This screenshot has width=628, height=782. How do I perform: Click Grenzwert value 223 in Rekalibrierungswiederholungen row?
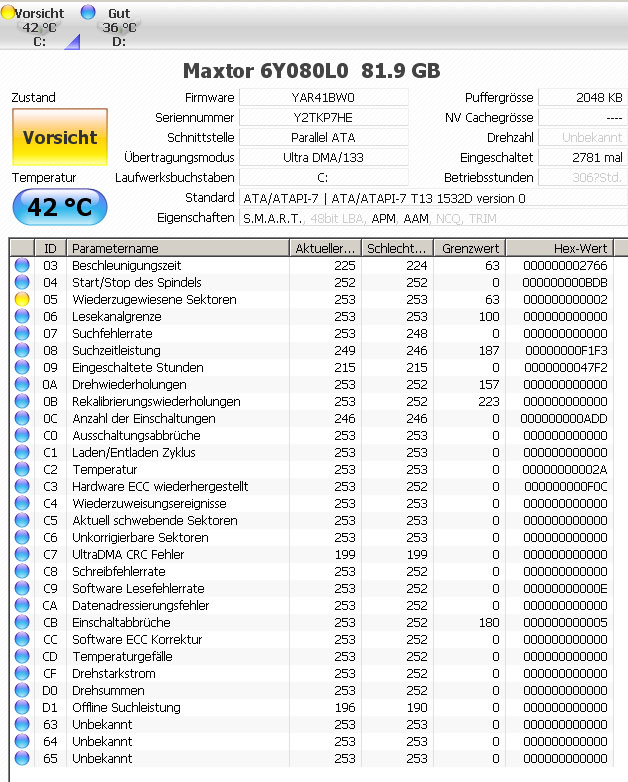click(x=489, y=401)
